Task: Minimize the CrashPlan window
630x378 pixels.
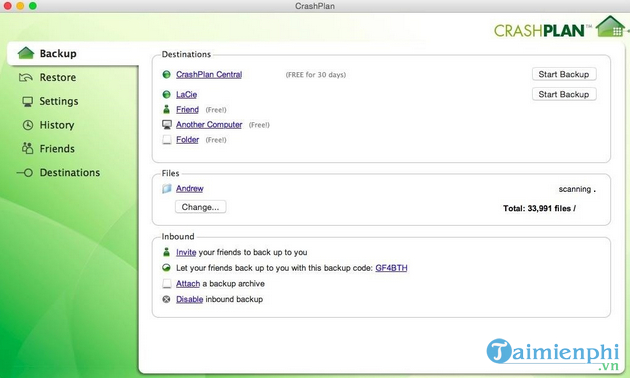Action: [x=20, y=6]
